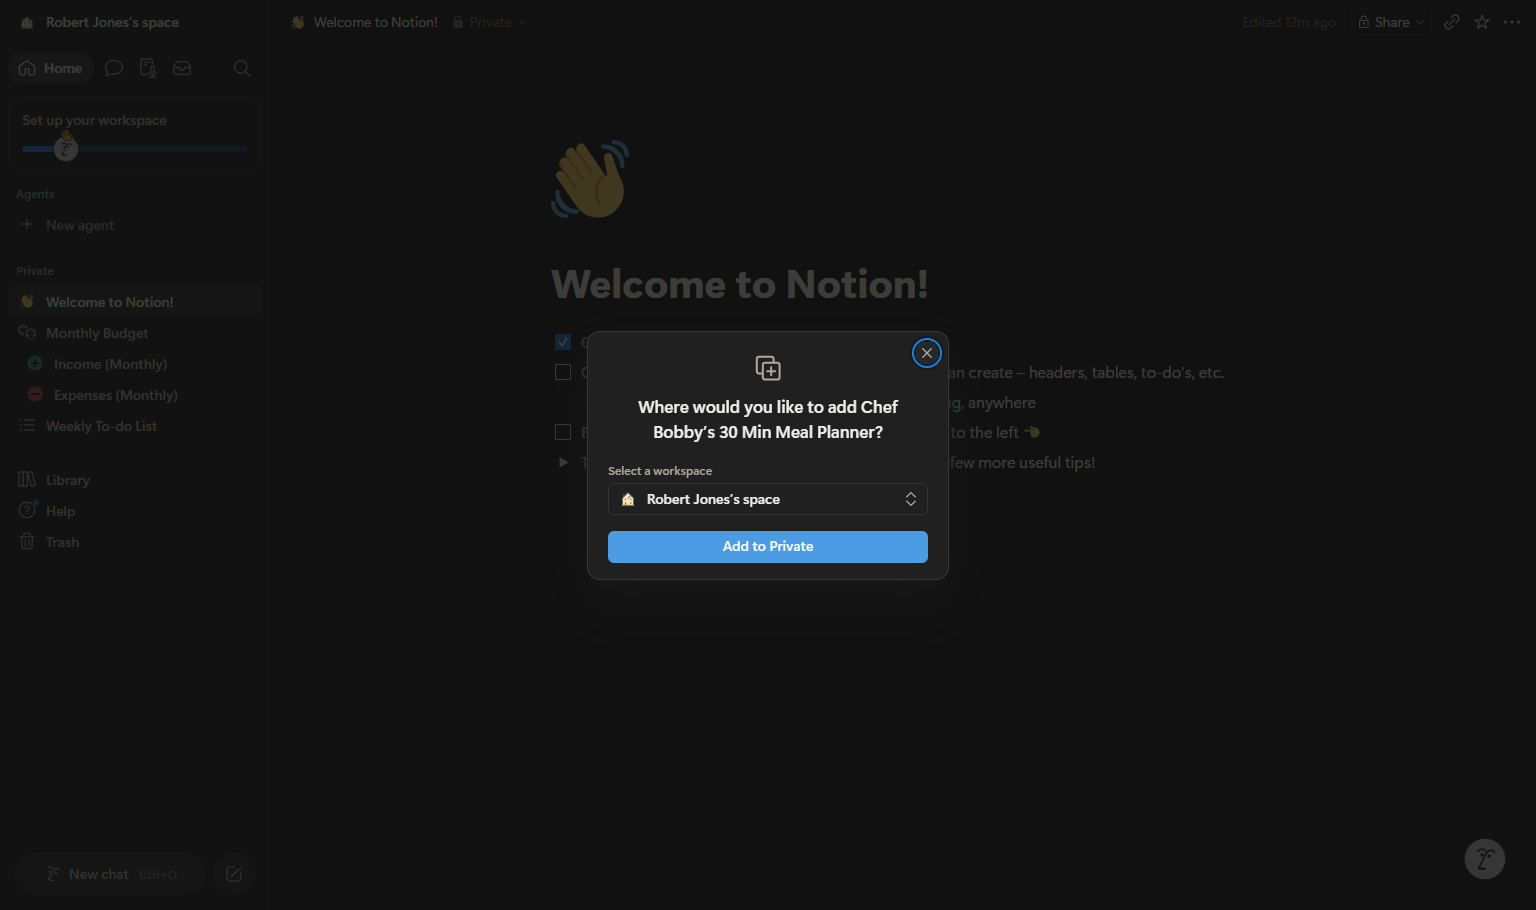
Task: Open the Expenses (Monthly) page
Action: click(134, 395)
